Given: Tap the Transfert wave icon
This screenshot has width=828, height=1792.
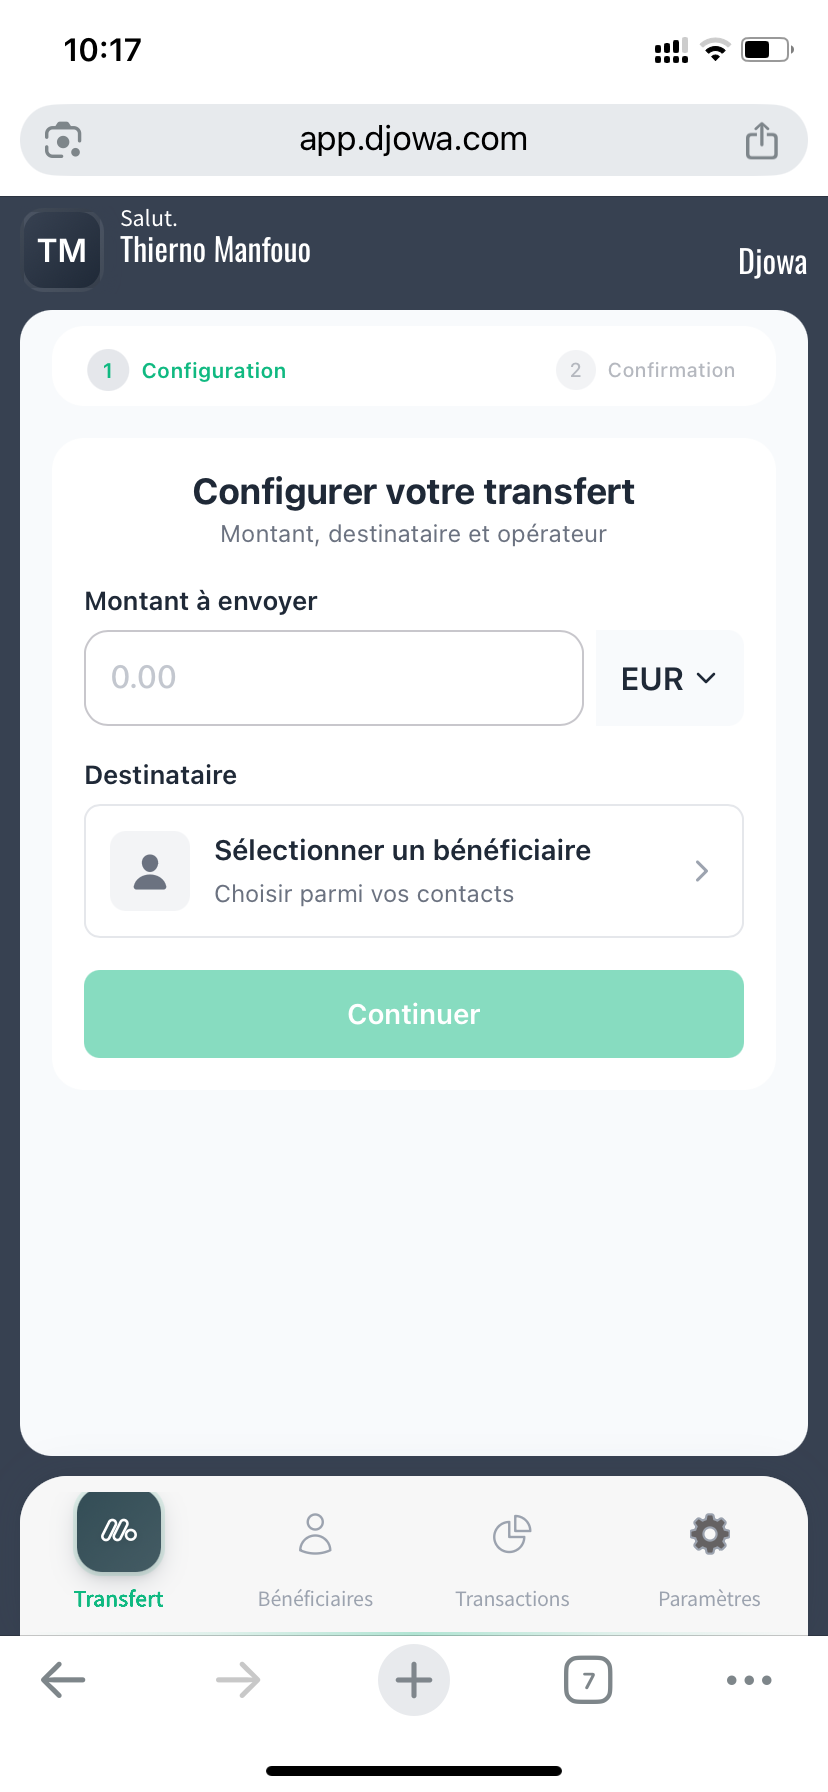Looking at the screenshot, I should click(119, 1531).
